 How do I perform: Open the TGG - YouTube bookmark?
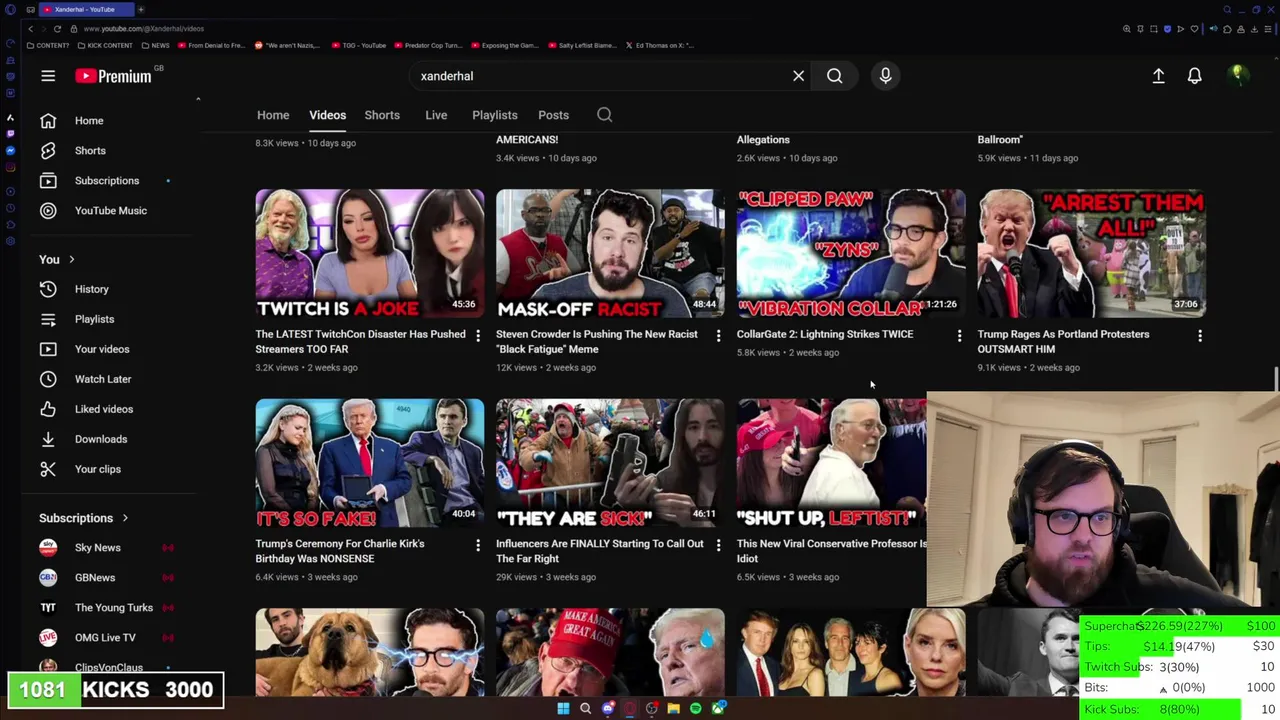point(358,45)
